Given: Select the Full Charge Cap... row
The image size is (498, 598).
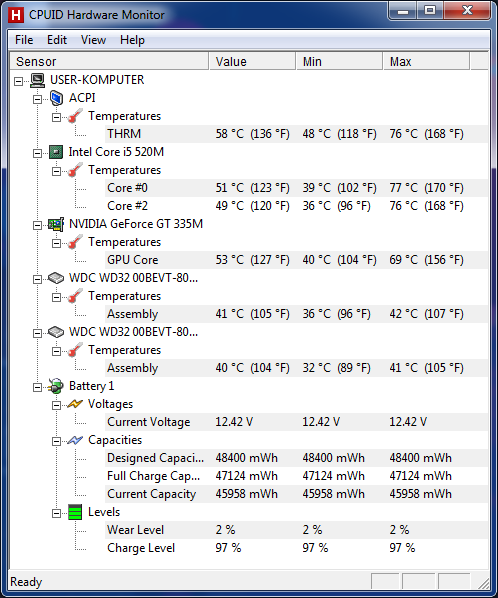Looking at the screenshot, I should (296, 476).
